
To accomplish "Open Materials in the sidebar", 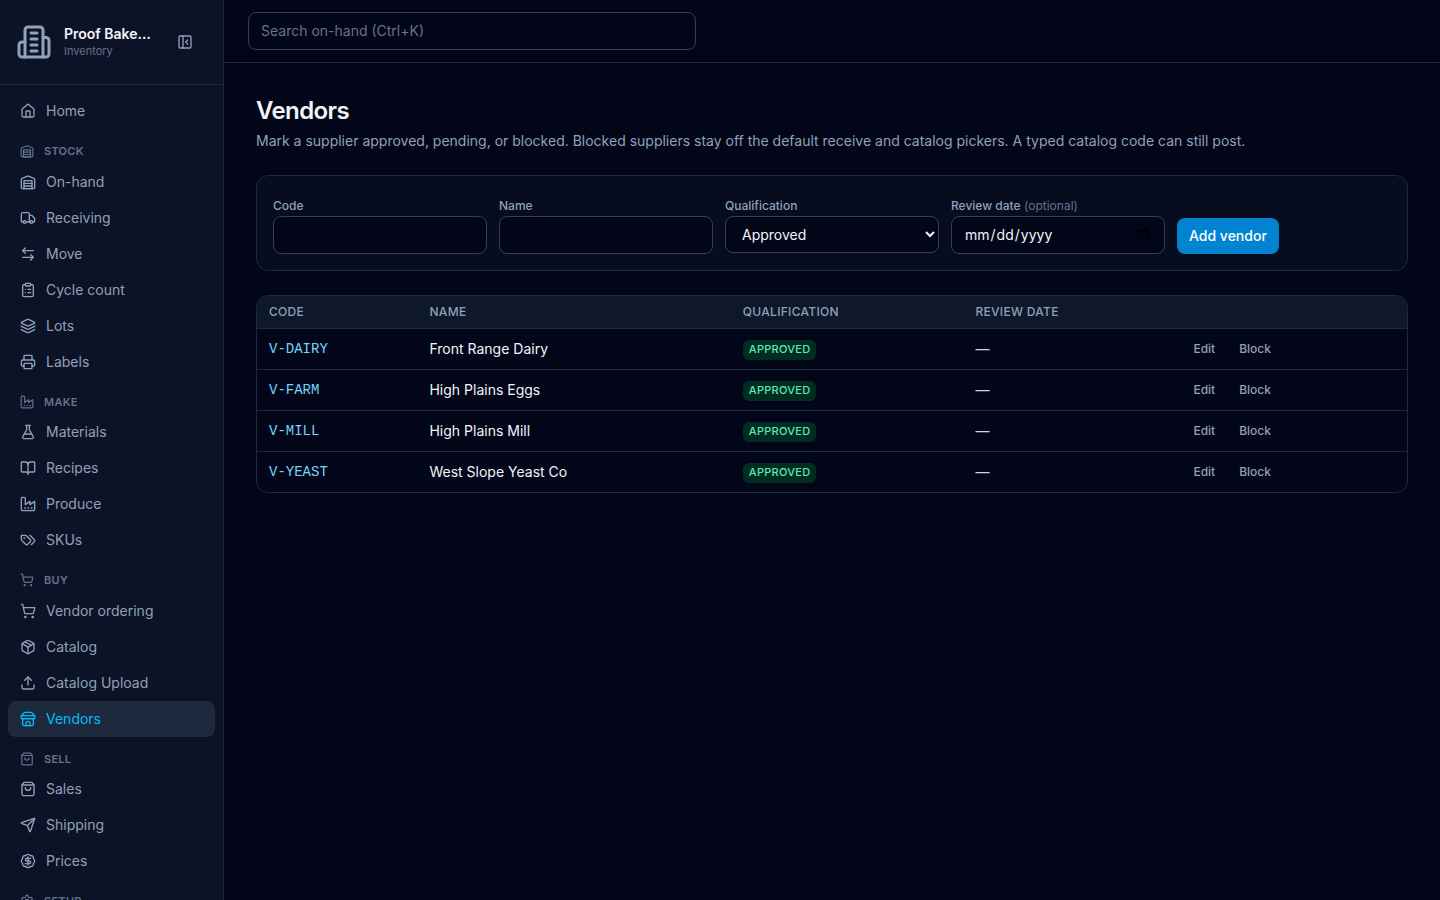I will 111,432.
